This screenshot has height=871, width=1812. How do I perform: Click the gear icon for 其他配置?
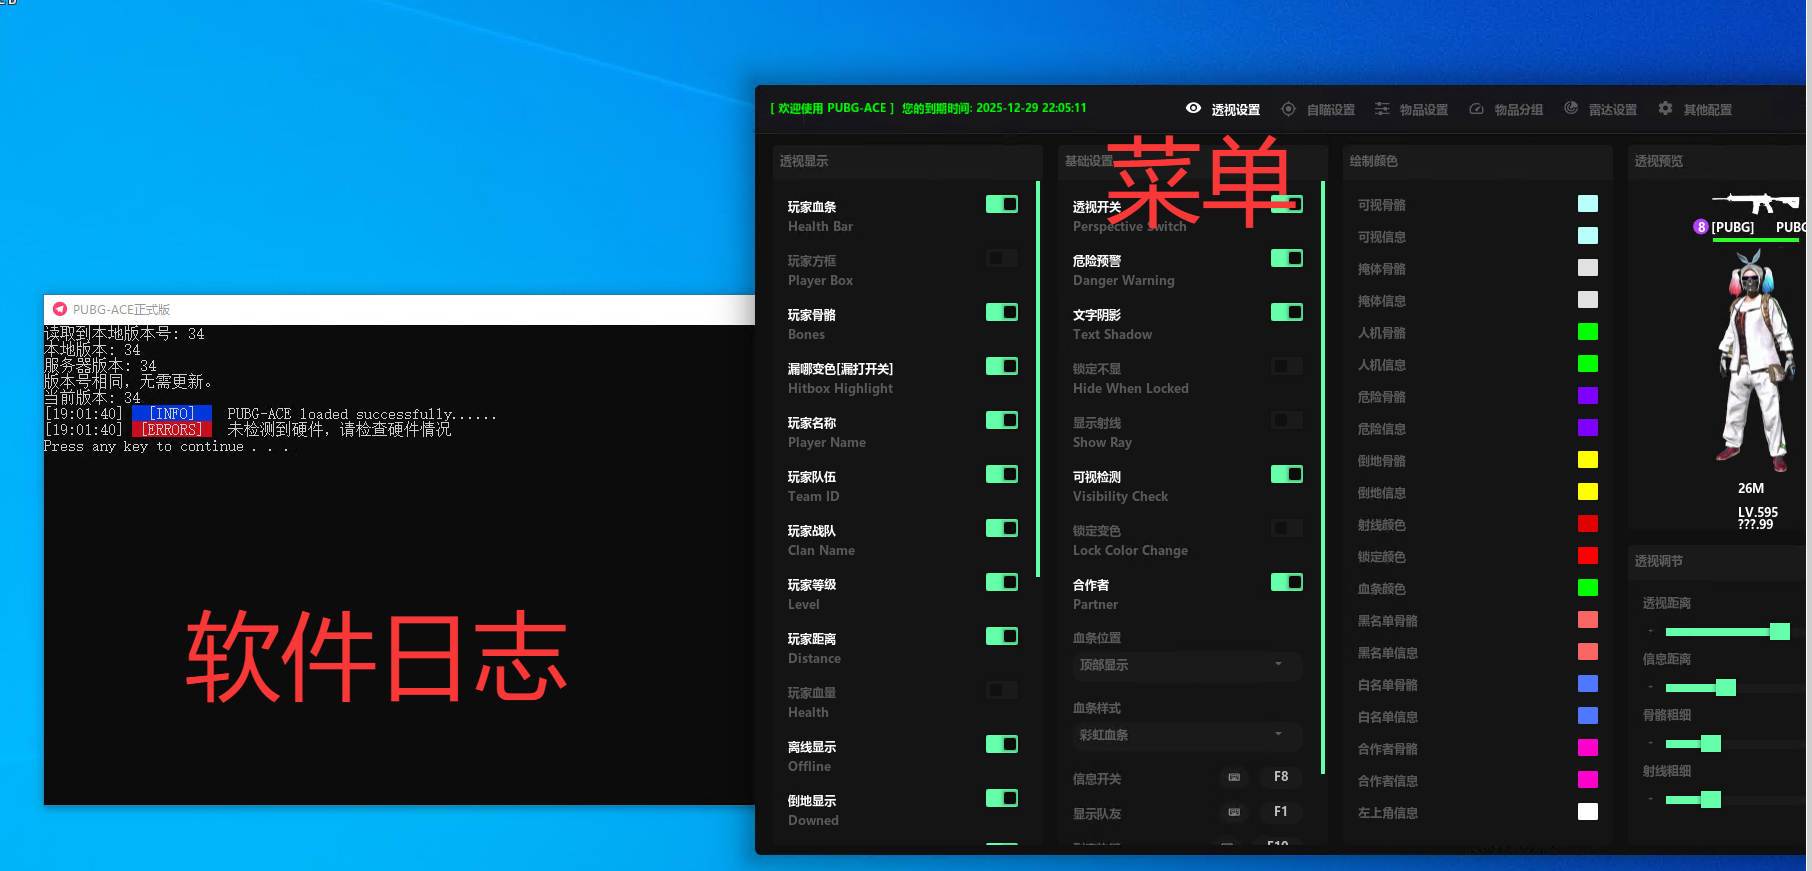point(1665,108)
